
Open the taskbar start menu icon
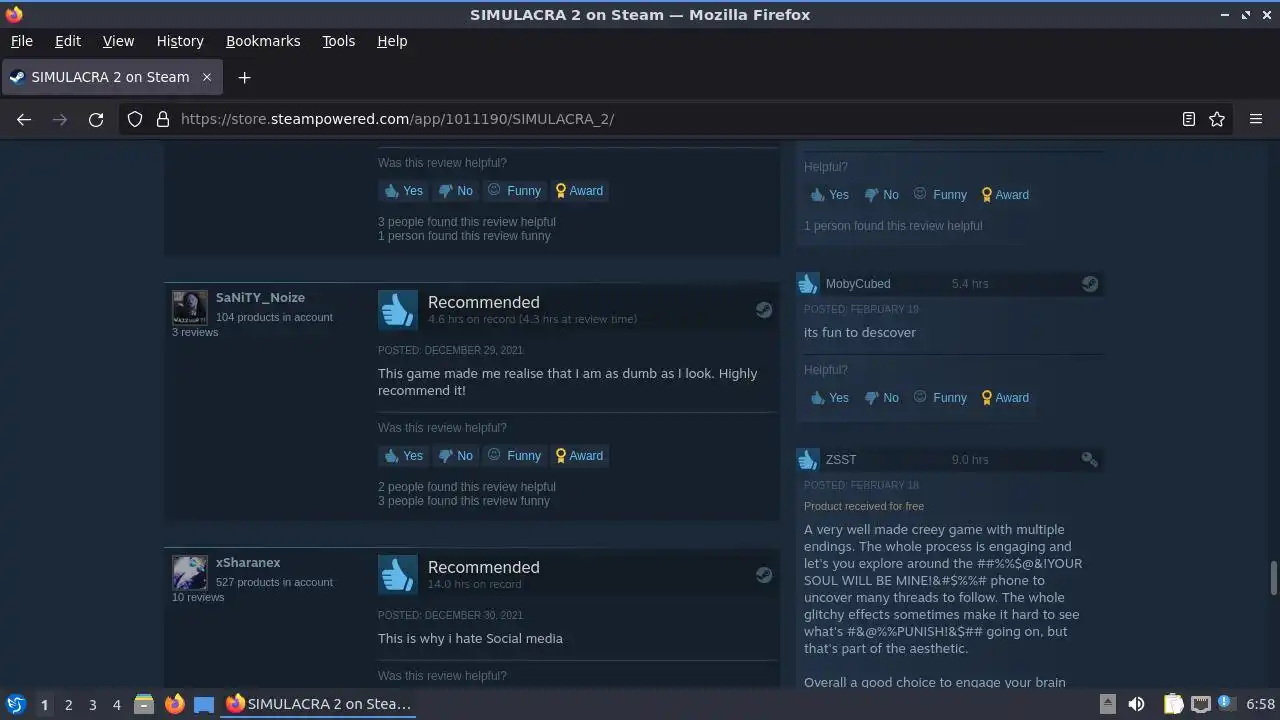coord(15,704)
